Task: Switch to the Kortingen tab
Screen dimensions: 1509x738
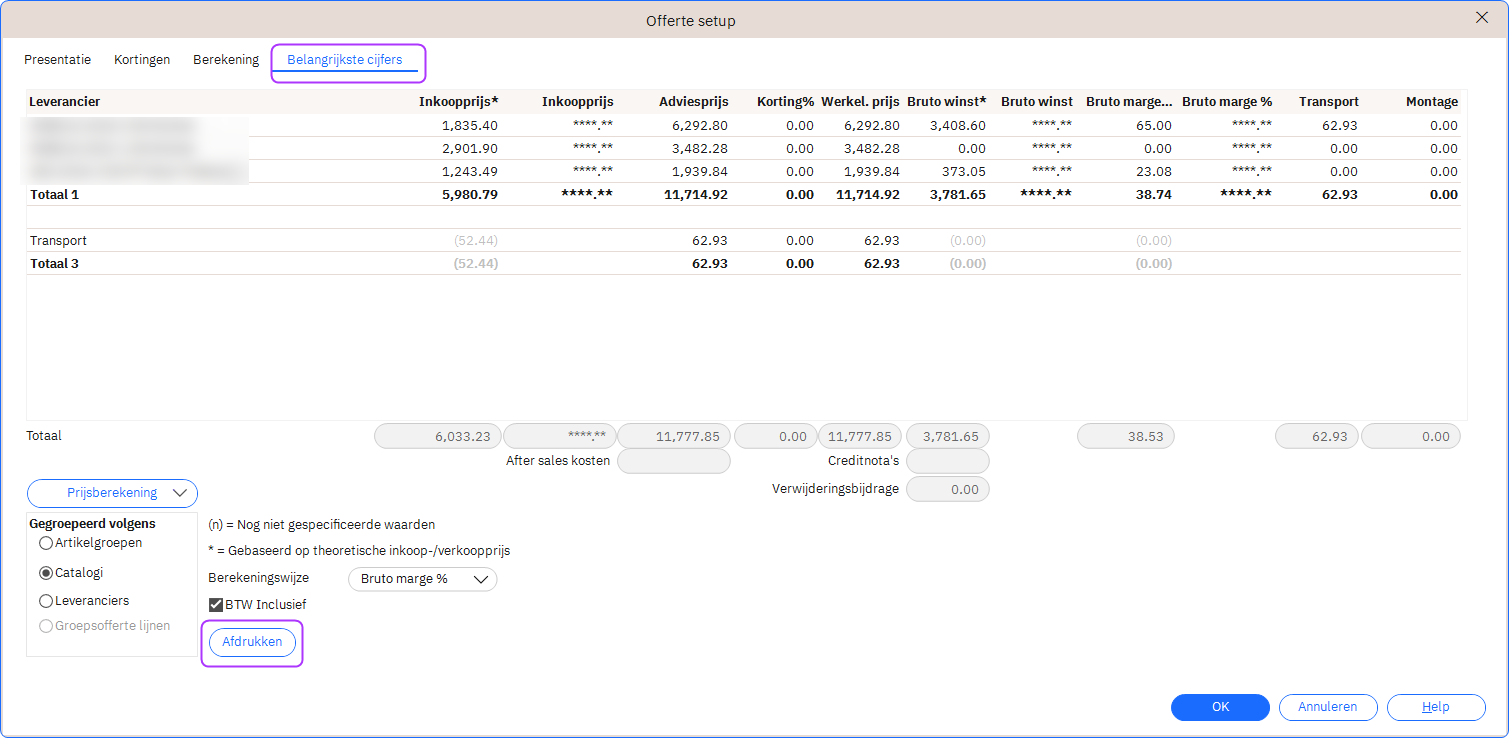Action: point(142,60)
